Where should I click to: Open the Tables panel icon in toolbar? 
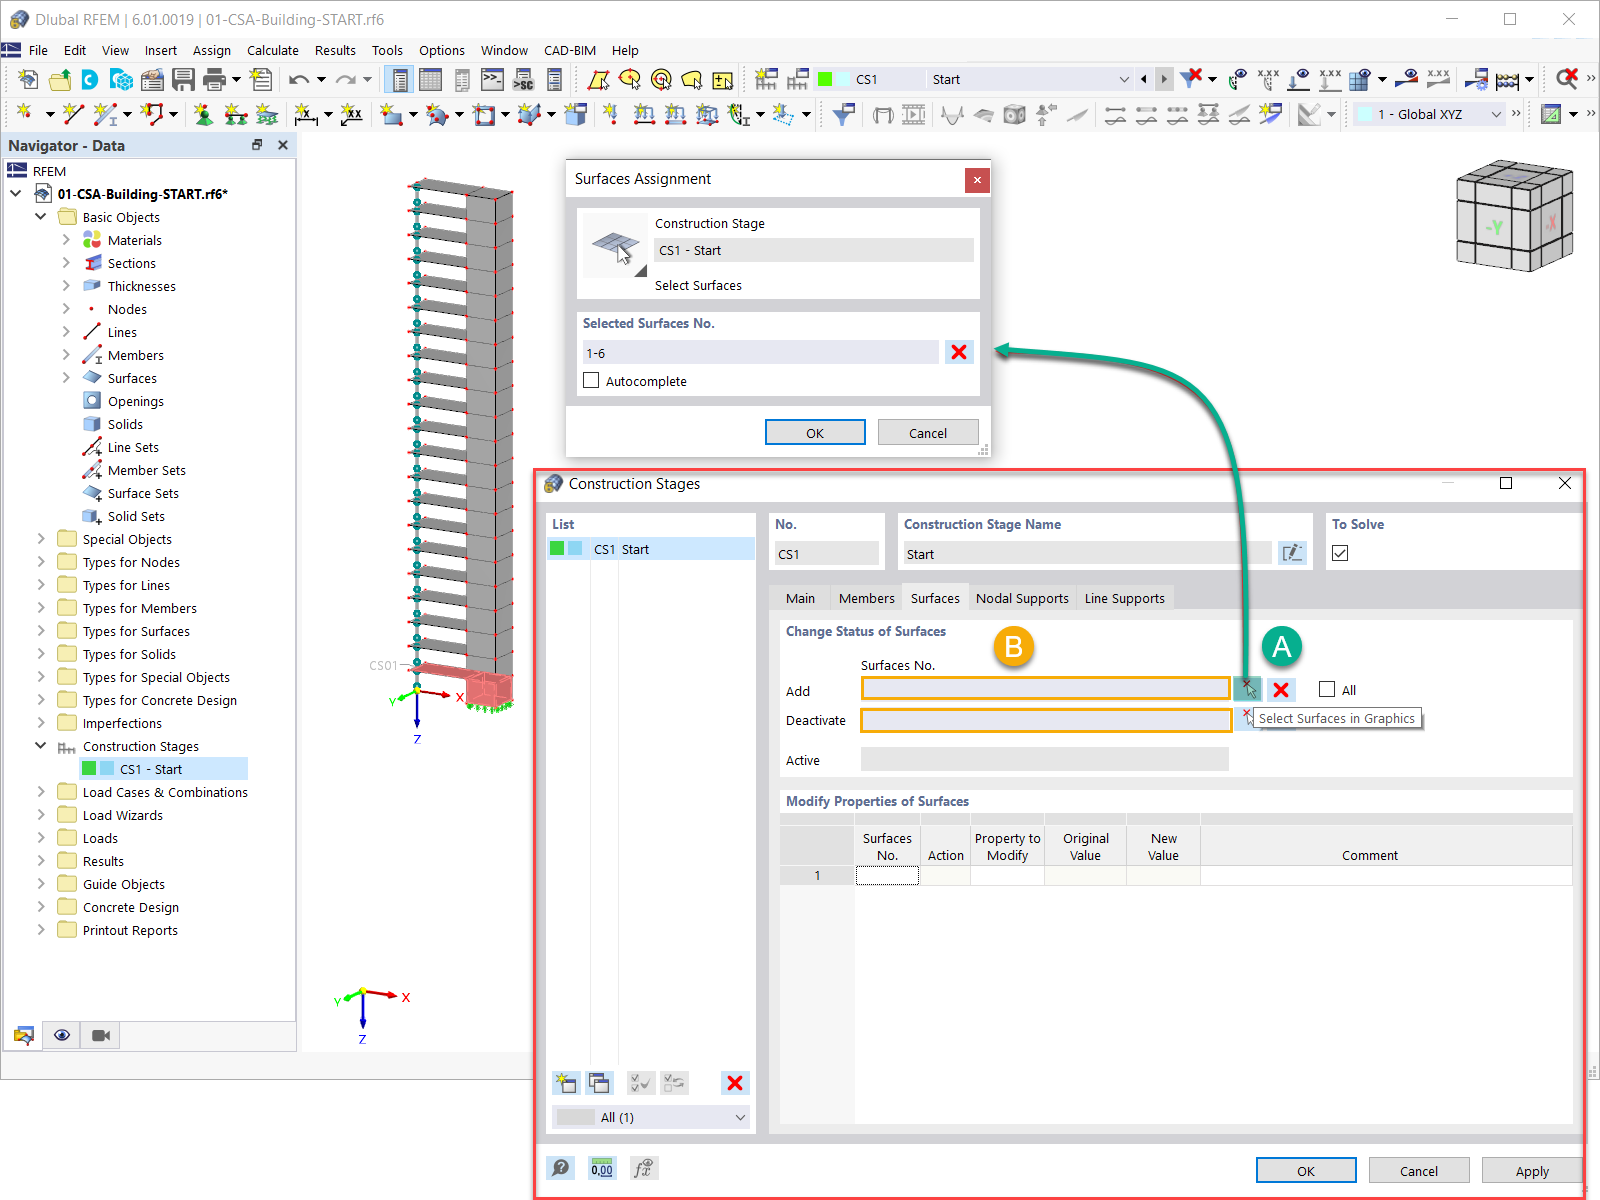click(x=431, y=80)
